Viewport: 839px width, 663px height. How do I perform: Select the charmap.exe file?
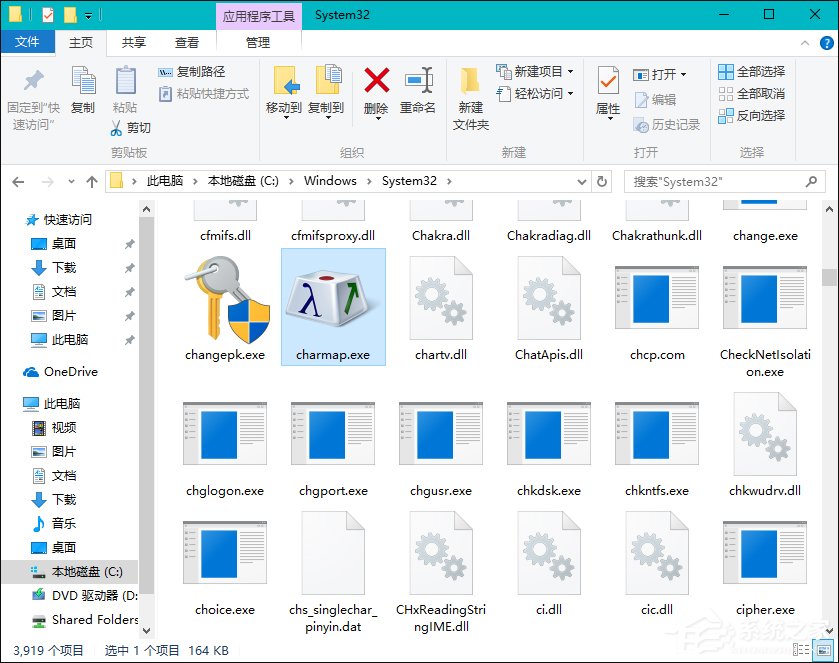click(332, 306)
